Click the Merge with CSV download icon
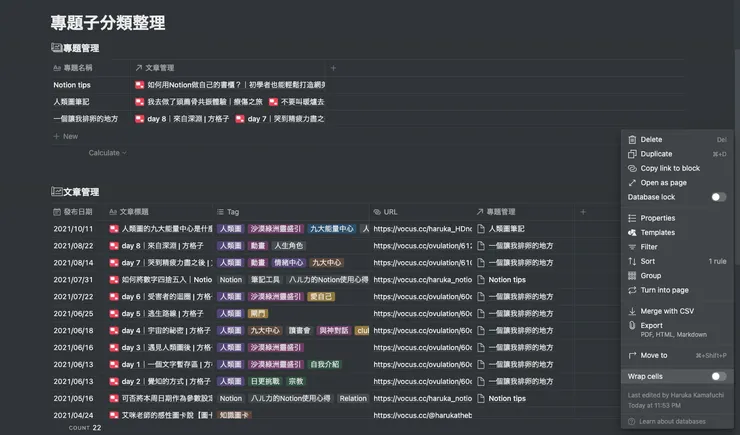This screenshot has width=740, height=435. (632, 311)
